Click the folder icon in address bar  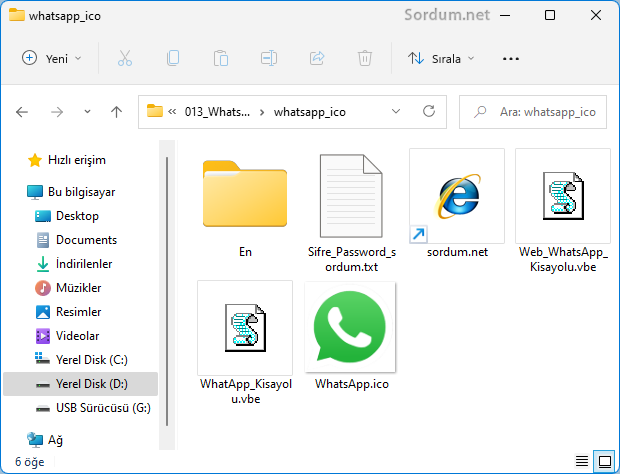(155, 111)
